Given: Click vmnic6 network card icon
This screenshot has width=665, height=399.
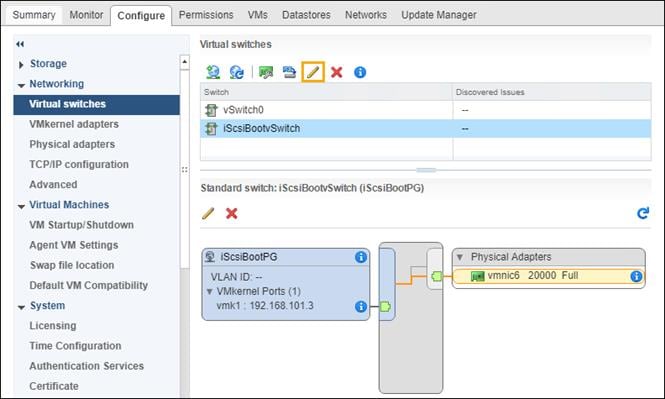Looking at the screenshot, I should click(x=478, y=276).
